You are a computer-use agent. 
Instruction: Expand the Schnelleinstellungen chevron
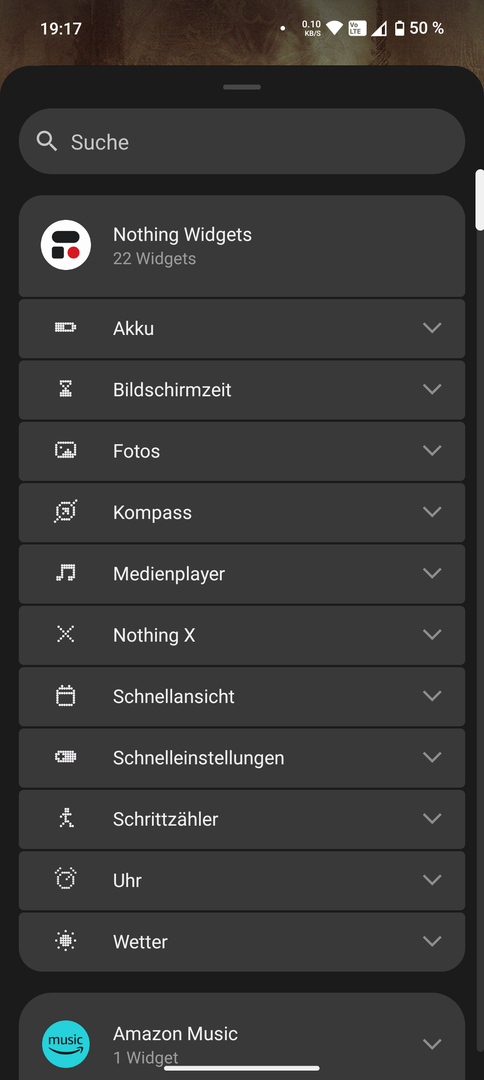click(x=432, y=757)
